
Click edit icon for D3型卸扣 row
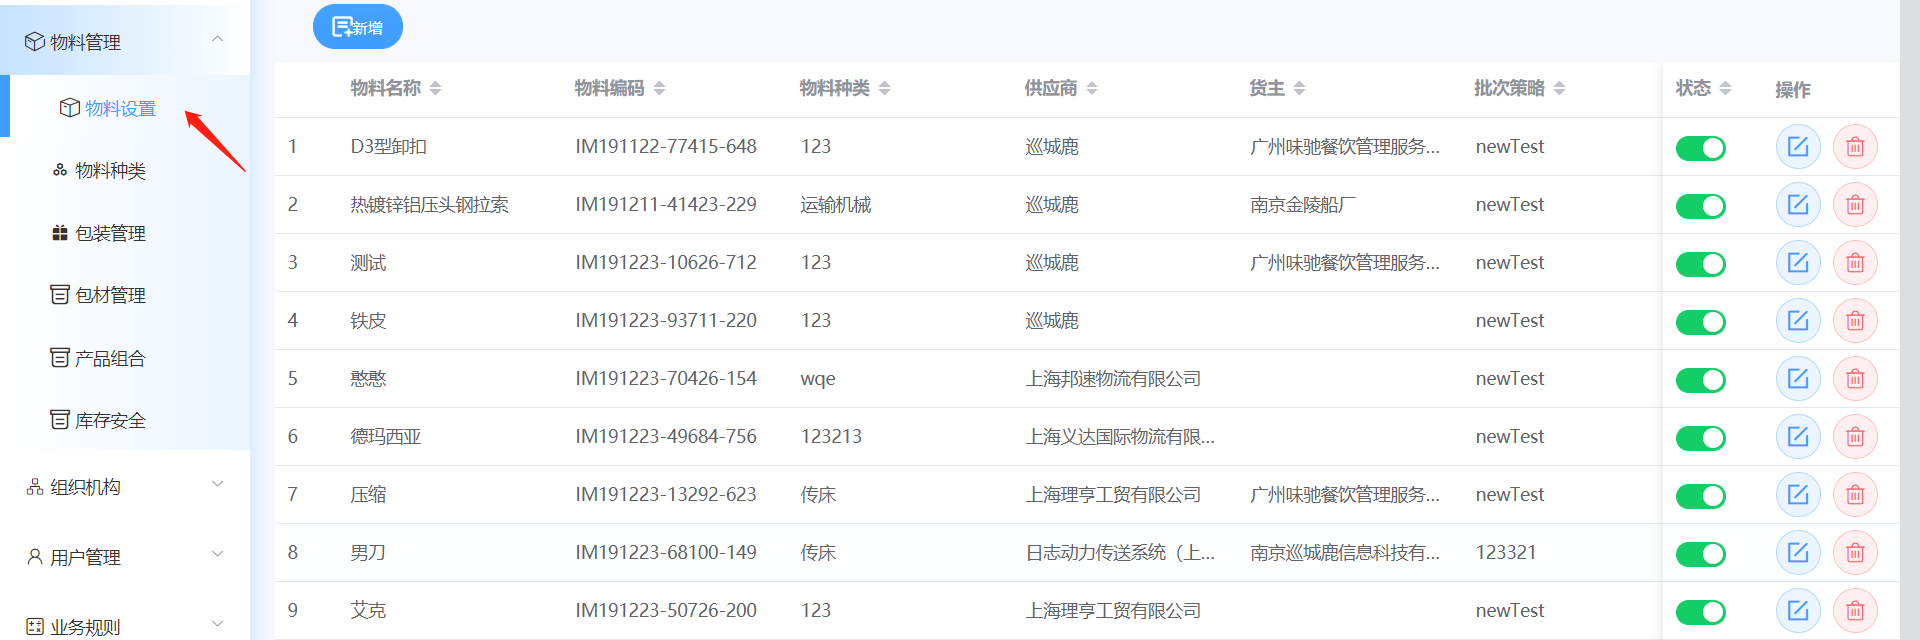(x=1797, y=147)
